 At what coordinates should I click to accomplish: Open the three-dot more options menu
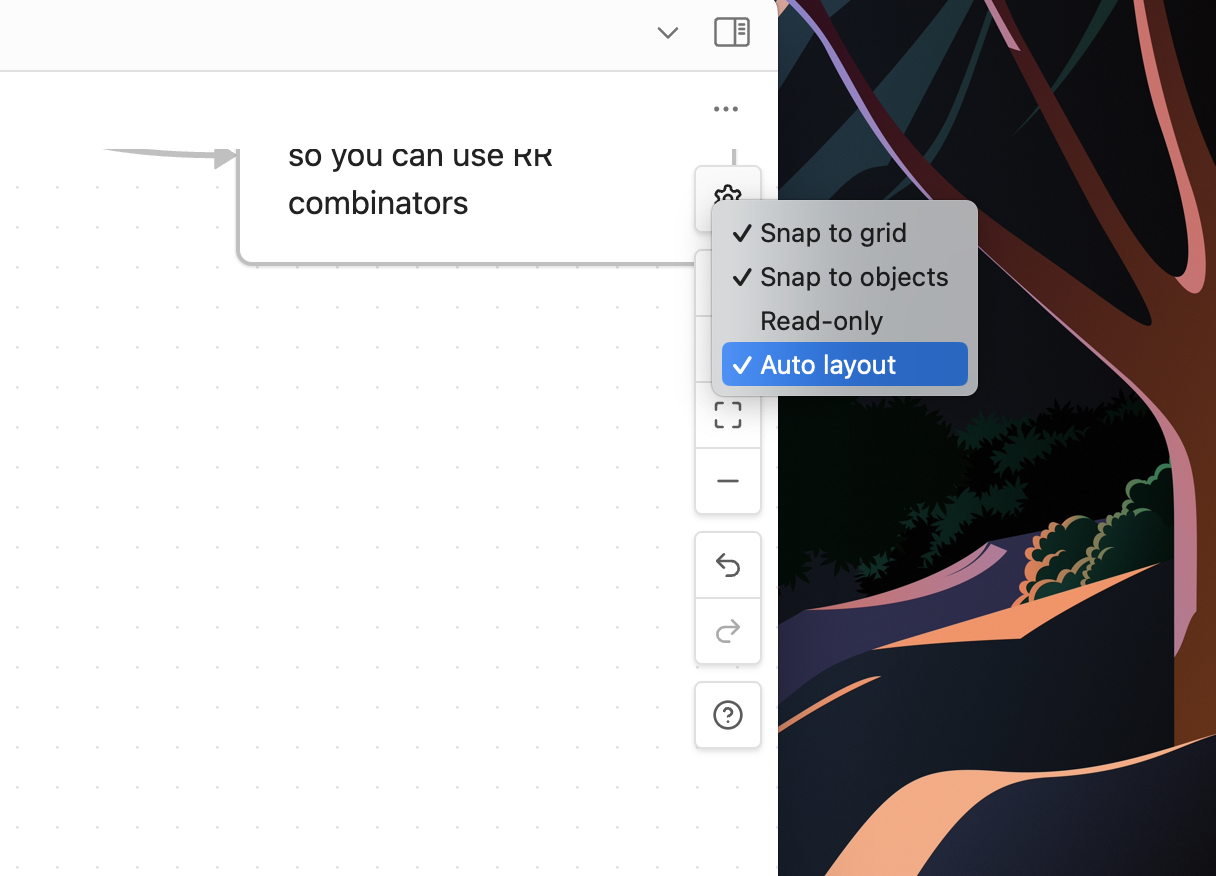pyautogui.click(x=726, y=109)
